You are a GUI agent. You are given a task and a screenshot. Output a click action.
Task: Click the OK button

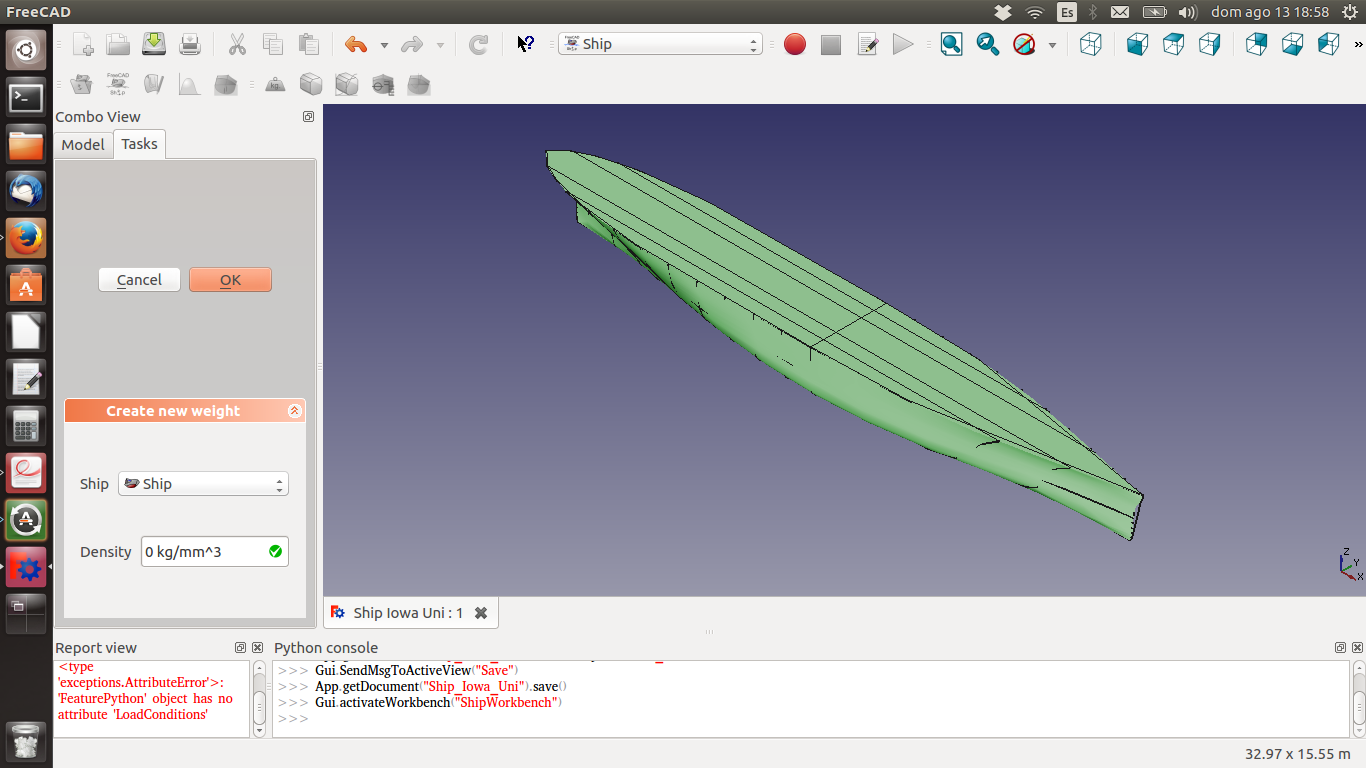coord(230,280)
